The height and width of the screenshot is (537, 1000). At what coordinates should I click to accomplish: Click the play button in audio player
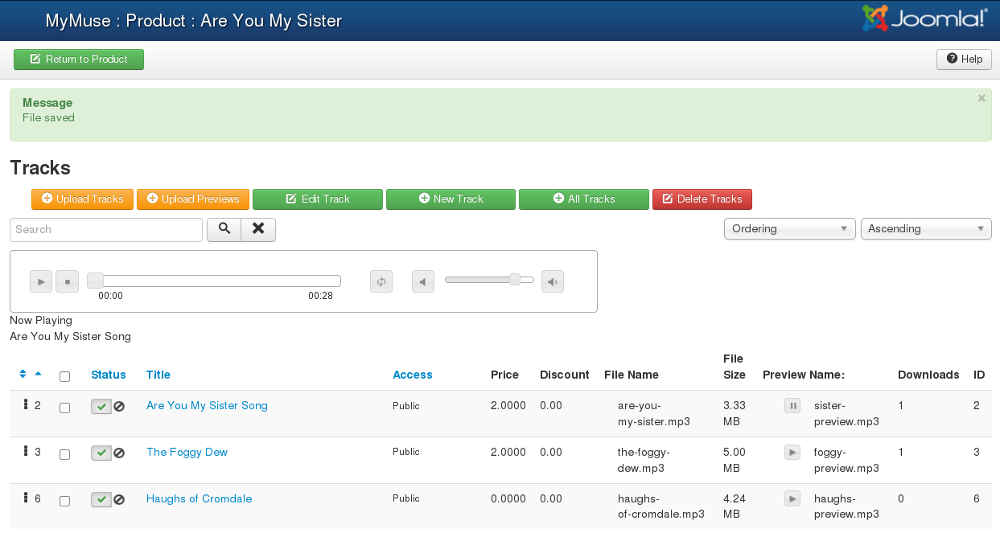pyautogui.click(x=40, y=281)
